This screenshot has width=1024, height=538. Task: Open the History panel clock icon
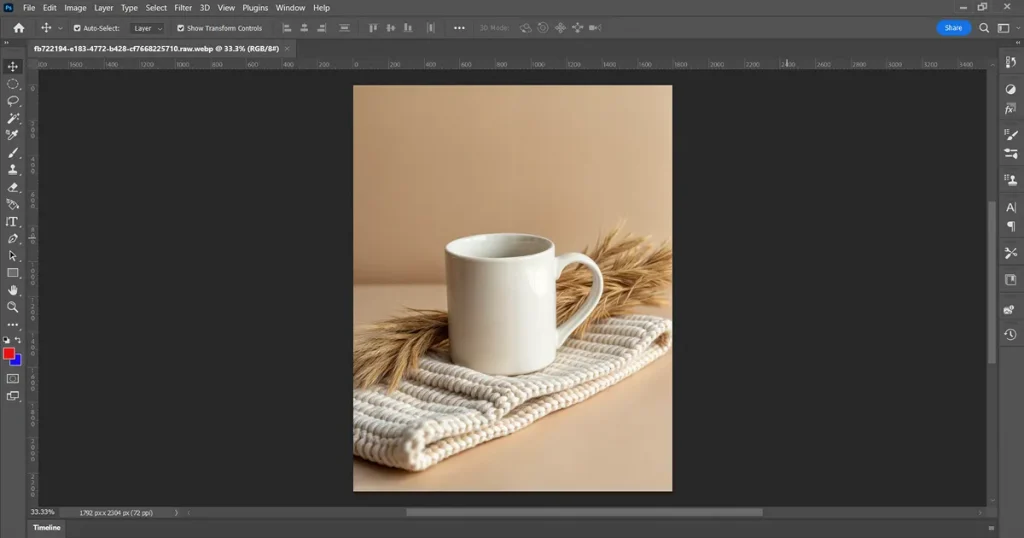click(1010, 334)
